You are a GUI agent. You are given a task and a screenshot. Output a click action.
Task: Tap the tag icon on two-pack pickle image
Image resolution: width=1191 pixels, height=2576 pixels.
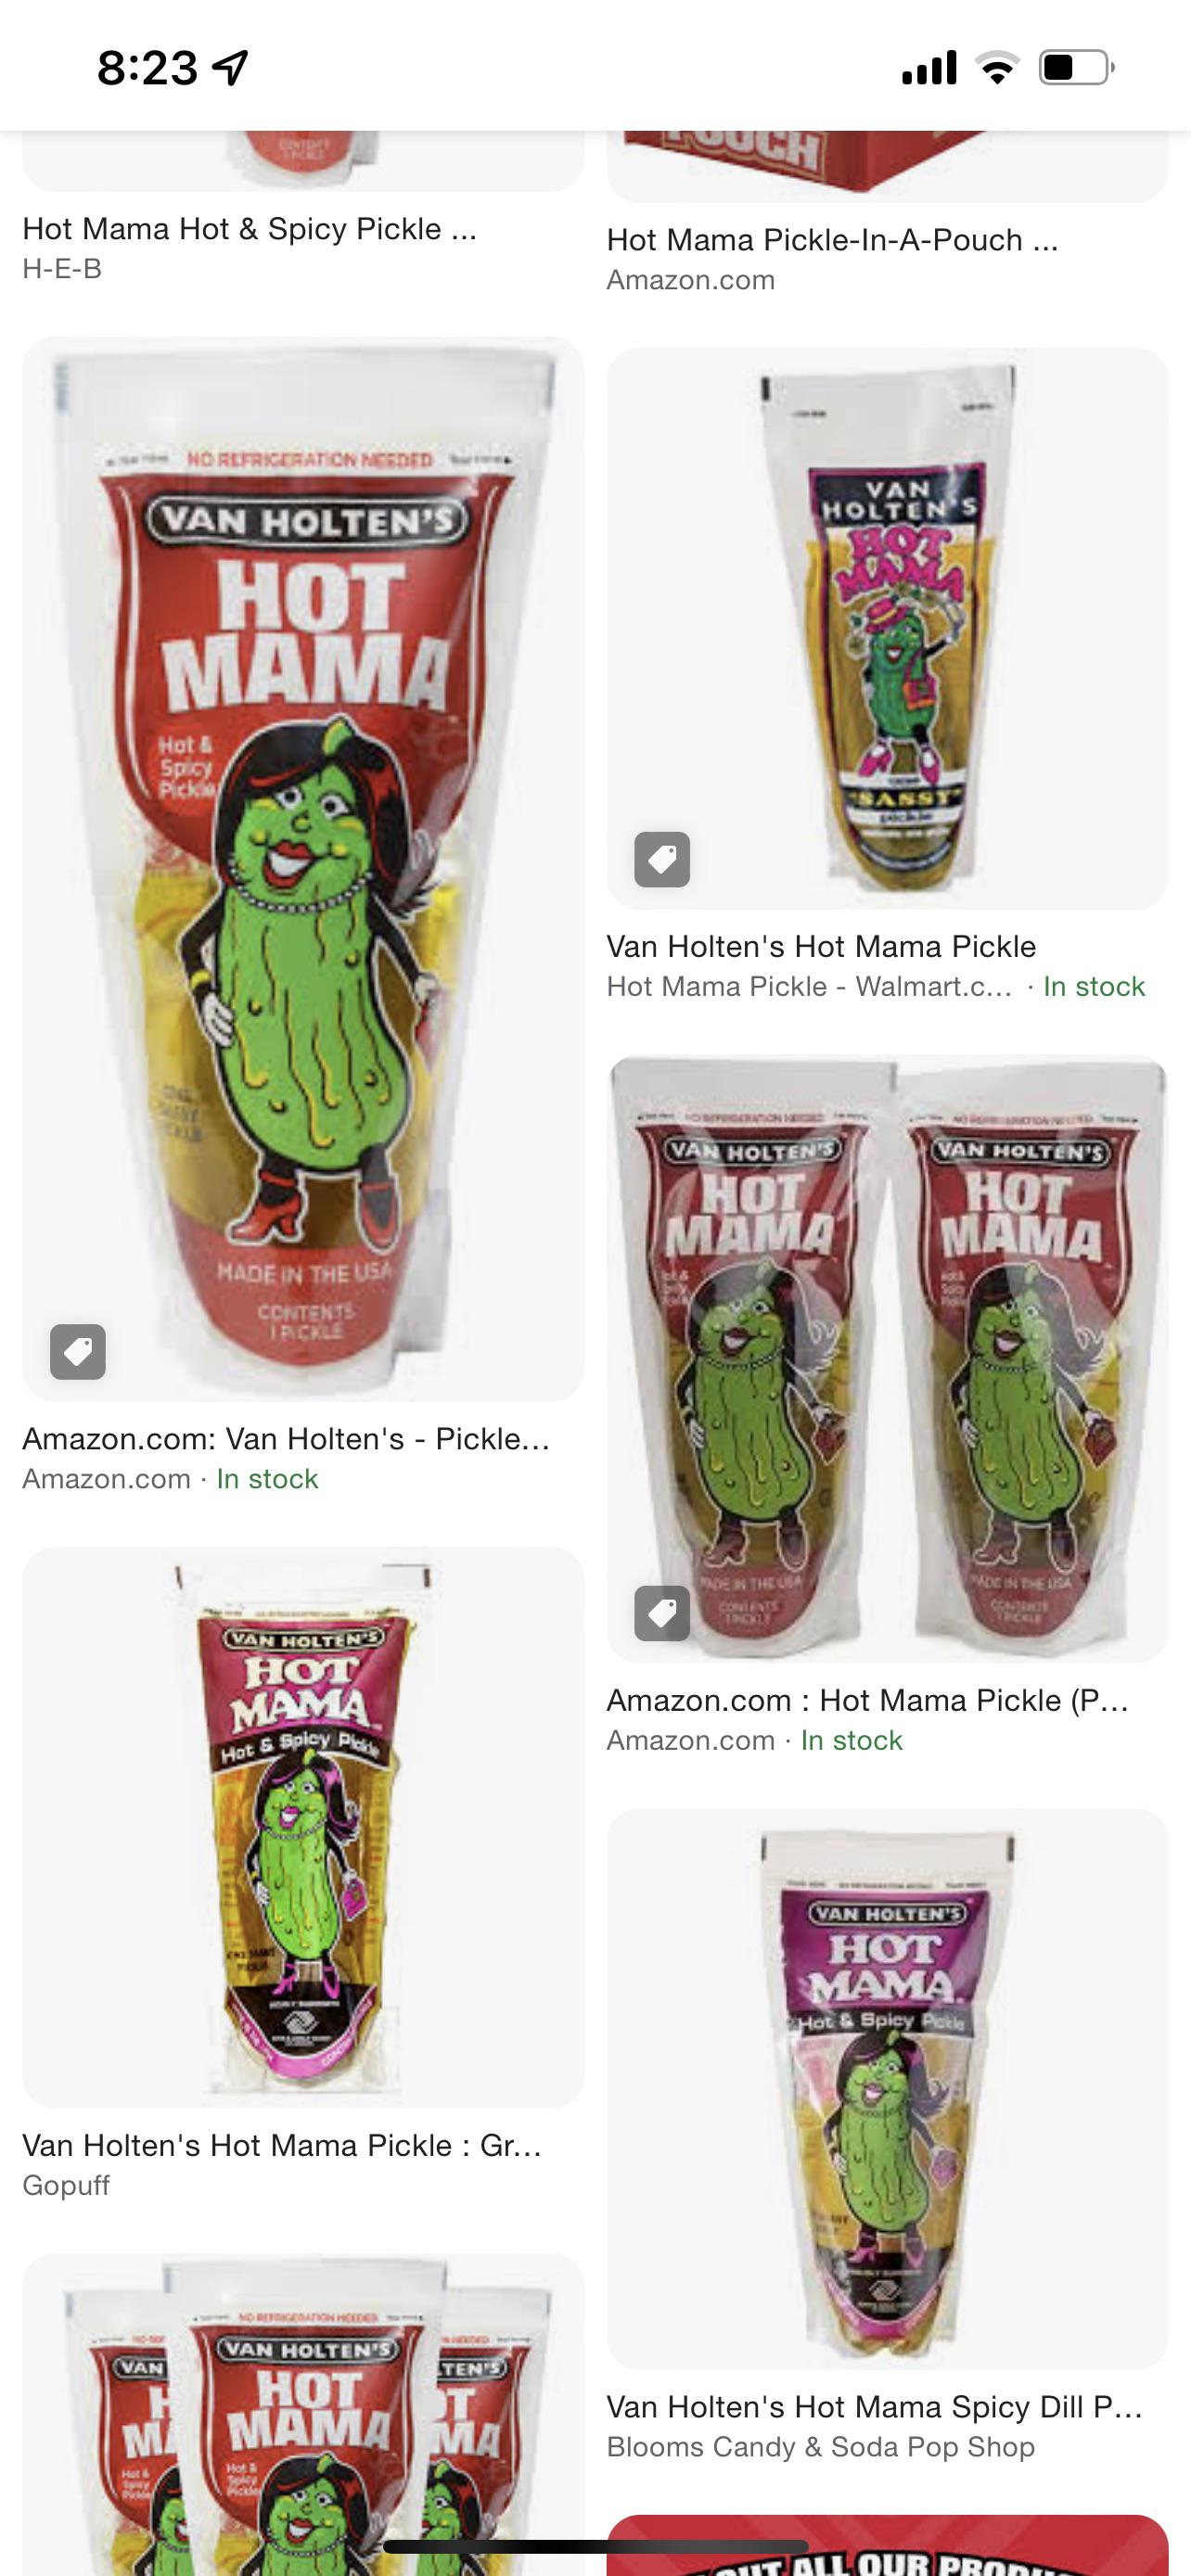(x=662, y=1613)
